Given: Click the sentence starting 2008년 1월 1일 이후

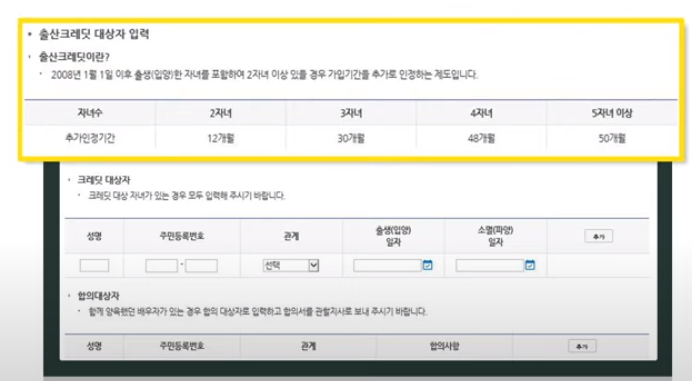Looking at the screenshot, I should (x=264, y=75).
